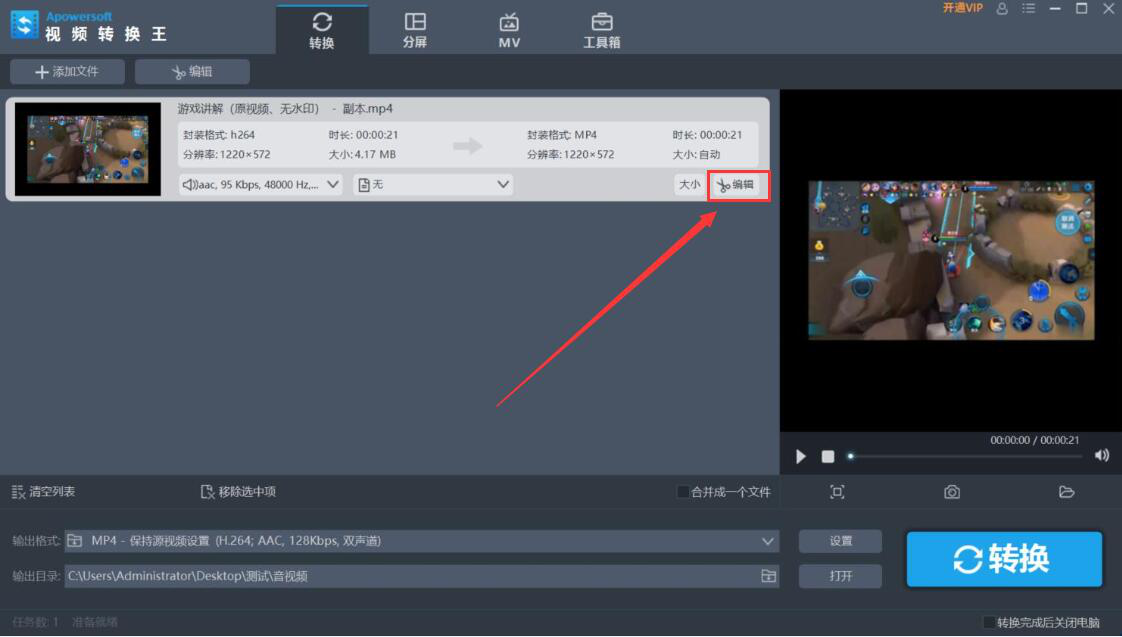Mute preview with the volume icon

(x=1101, y=456)
